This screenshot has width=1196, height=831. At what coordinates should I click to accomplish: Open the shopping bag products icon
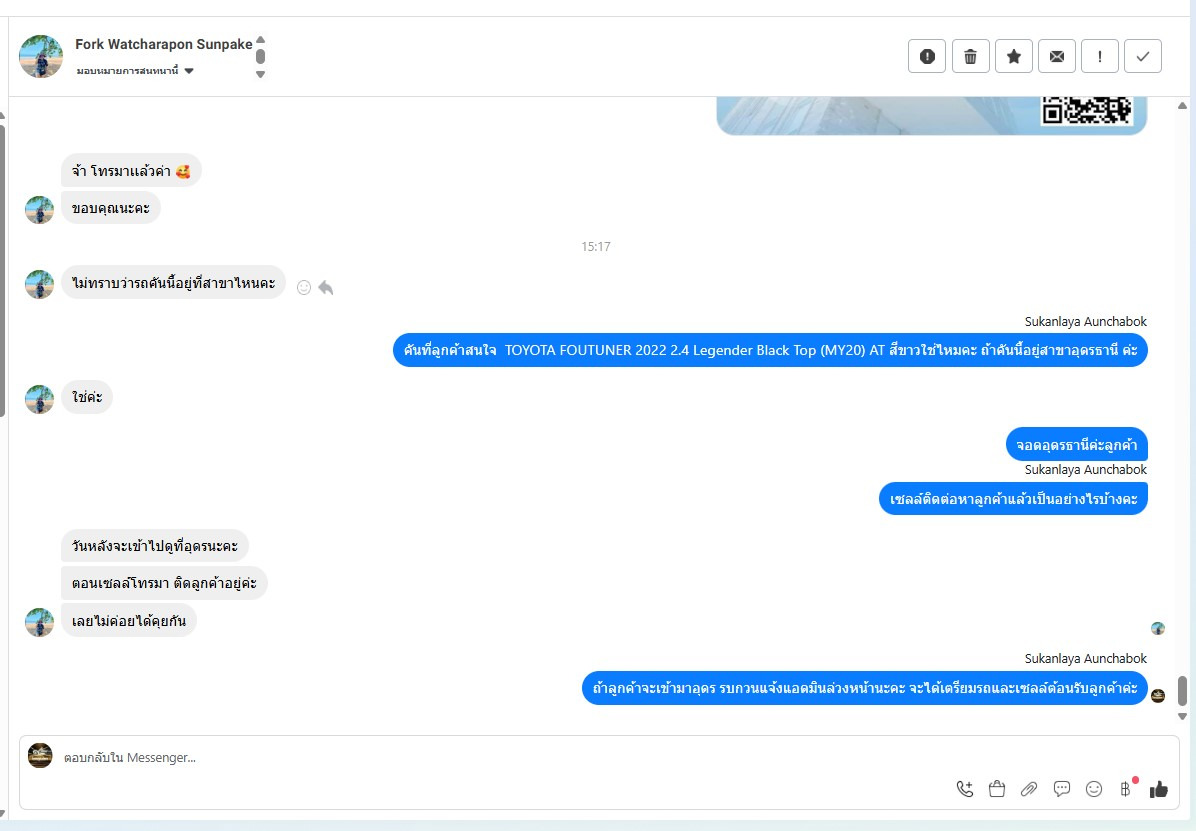coord(997,789)
